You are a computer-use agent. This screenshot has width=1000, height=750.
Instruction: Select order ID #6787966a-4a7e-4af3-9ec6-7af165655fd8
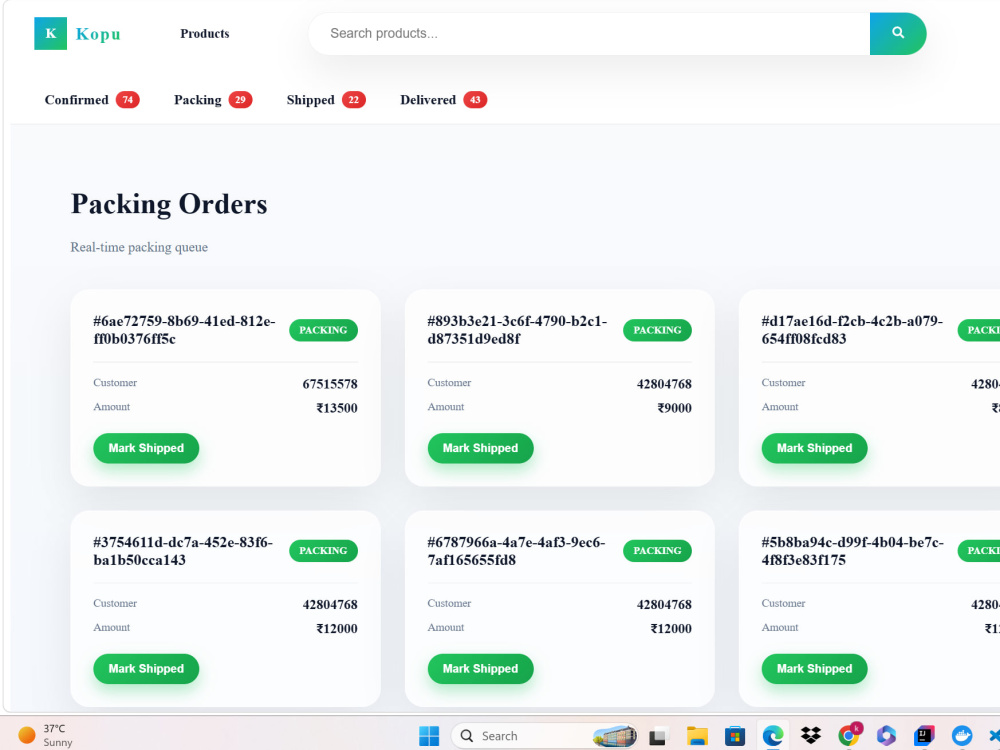click(x=516, y=551)
